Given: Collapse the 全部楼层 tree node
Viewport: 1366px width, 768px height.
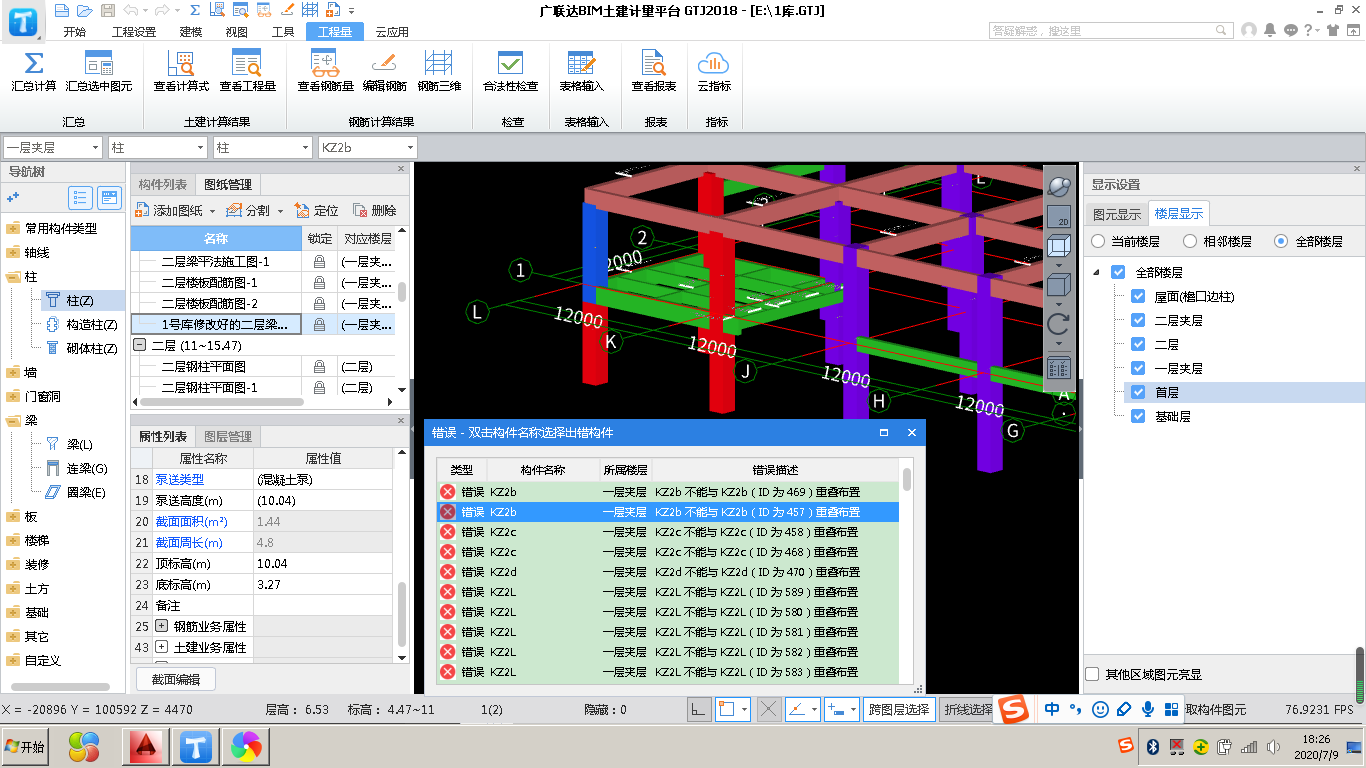Looking at the screenshot, I should pos(1096,272).
